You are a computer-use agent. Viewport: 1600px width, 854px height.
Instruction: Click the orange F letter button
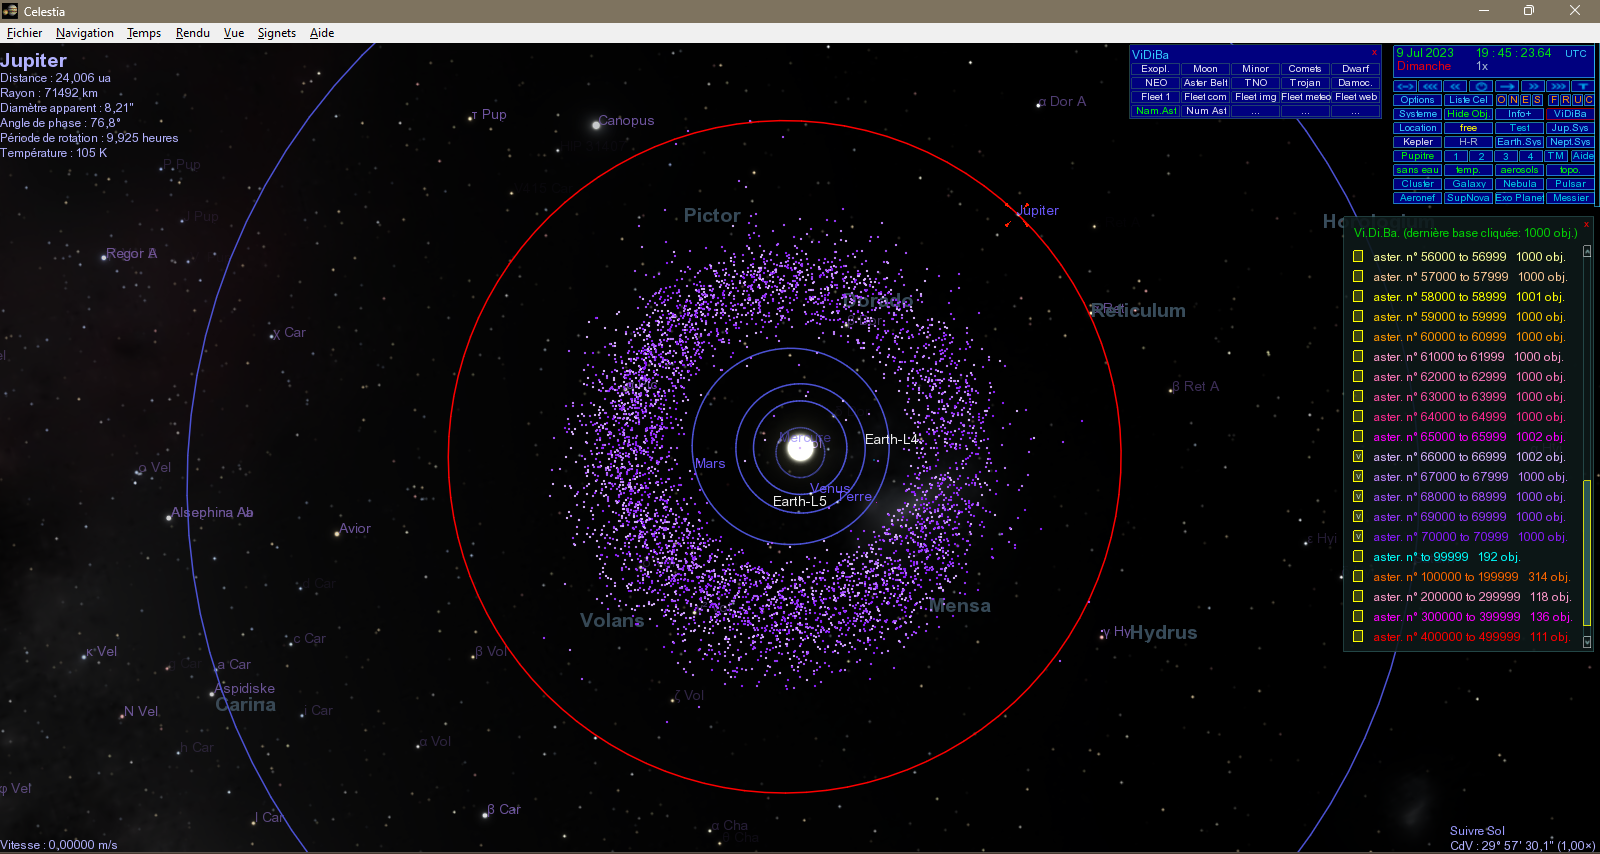(1554, 100)
